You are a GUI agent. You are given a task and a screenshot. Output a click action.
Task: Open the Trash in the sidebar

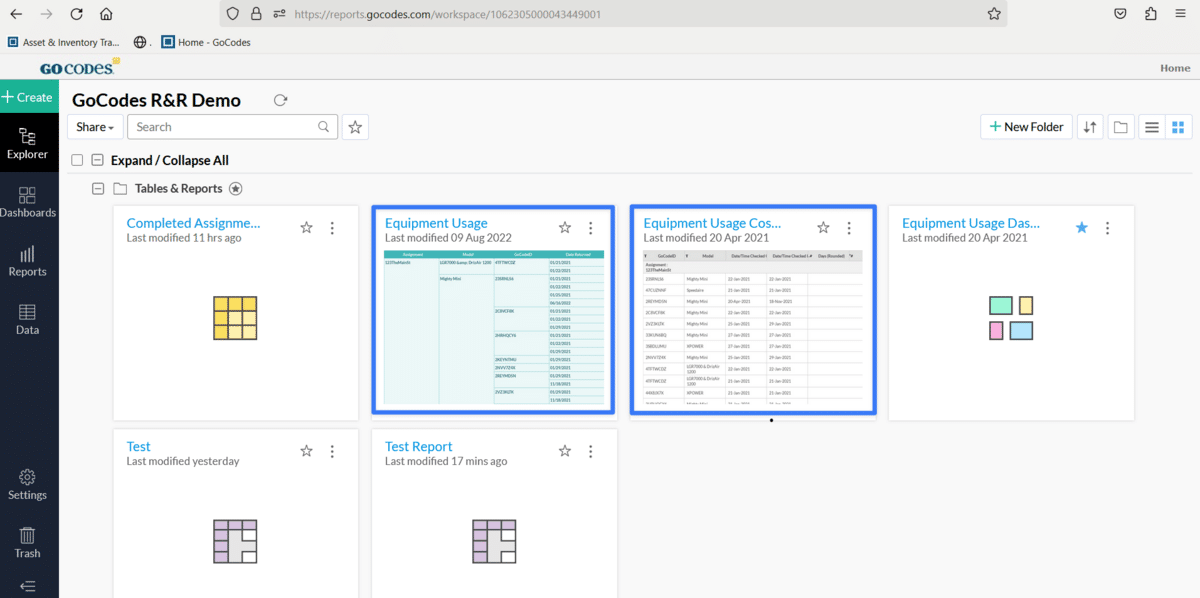click(28, 543)
